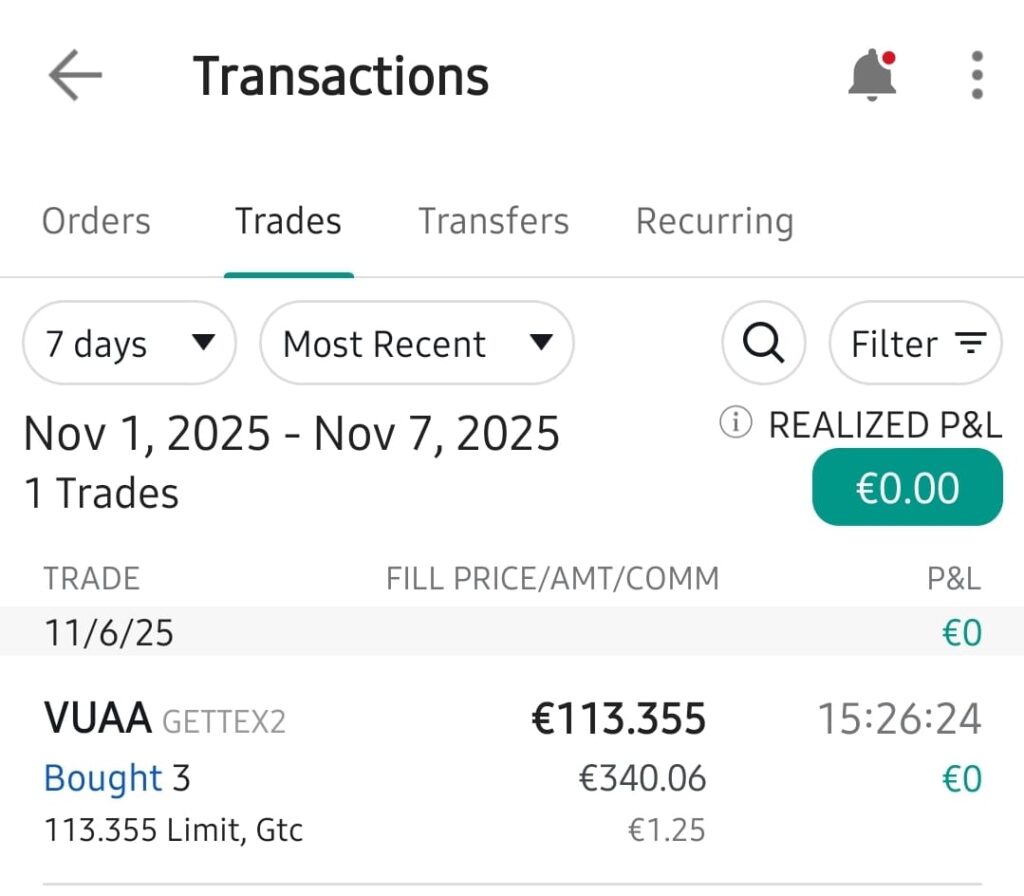
Task: Expand the 7 days period dropdown
Action: 129,344
